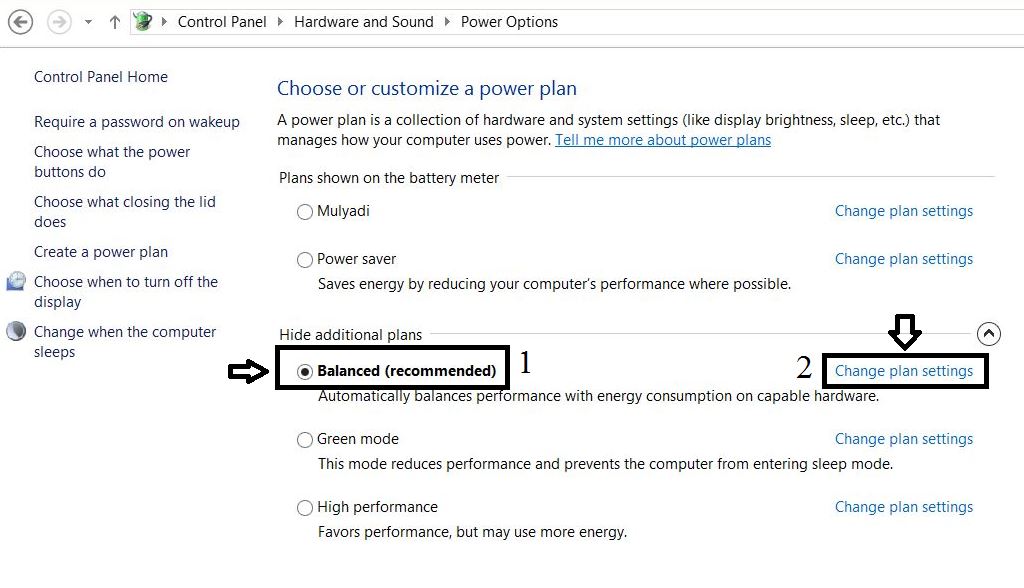1024x588 pixels.
Task: Select the High performance plan
Action: [x=305, y=508]
